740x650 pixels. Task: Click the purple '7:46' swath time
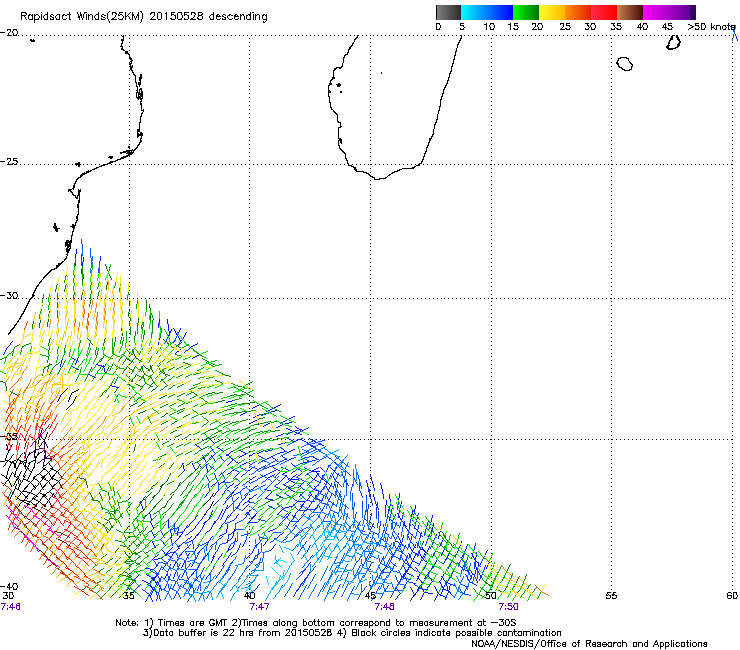point(10,607)
